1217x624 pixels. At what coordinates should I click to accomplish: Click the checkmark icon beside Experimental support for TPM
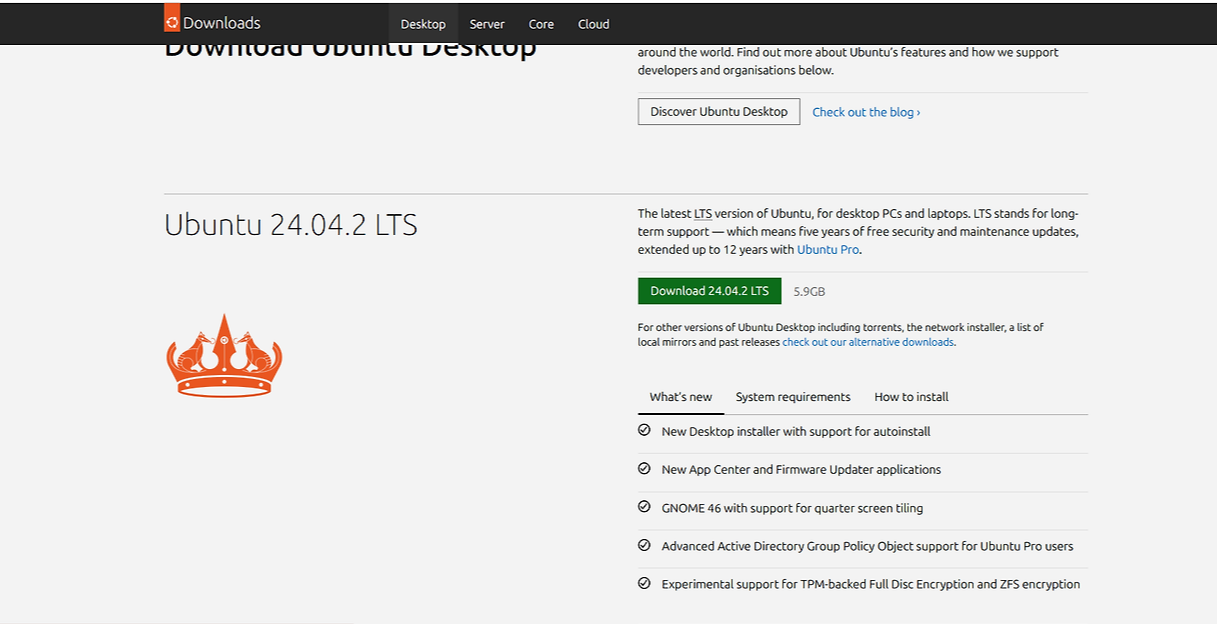(x=644, y=583)
